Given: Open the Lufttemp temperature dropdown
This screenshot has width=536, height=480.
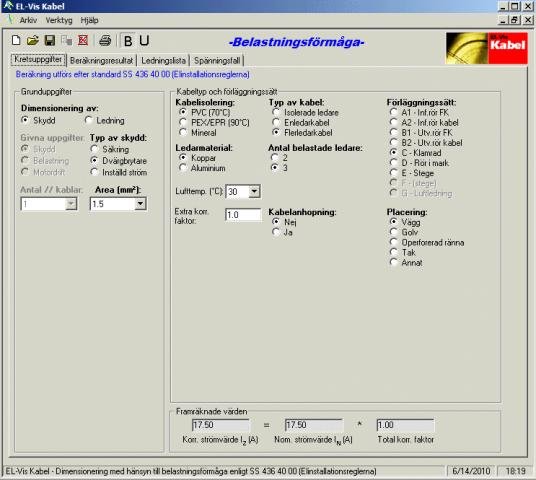Looking at the screenshot, I should [254, 191].
